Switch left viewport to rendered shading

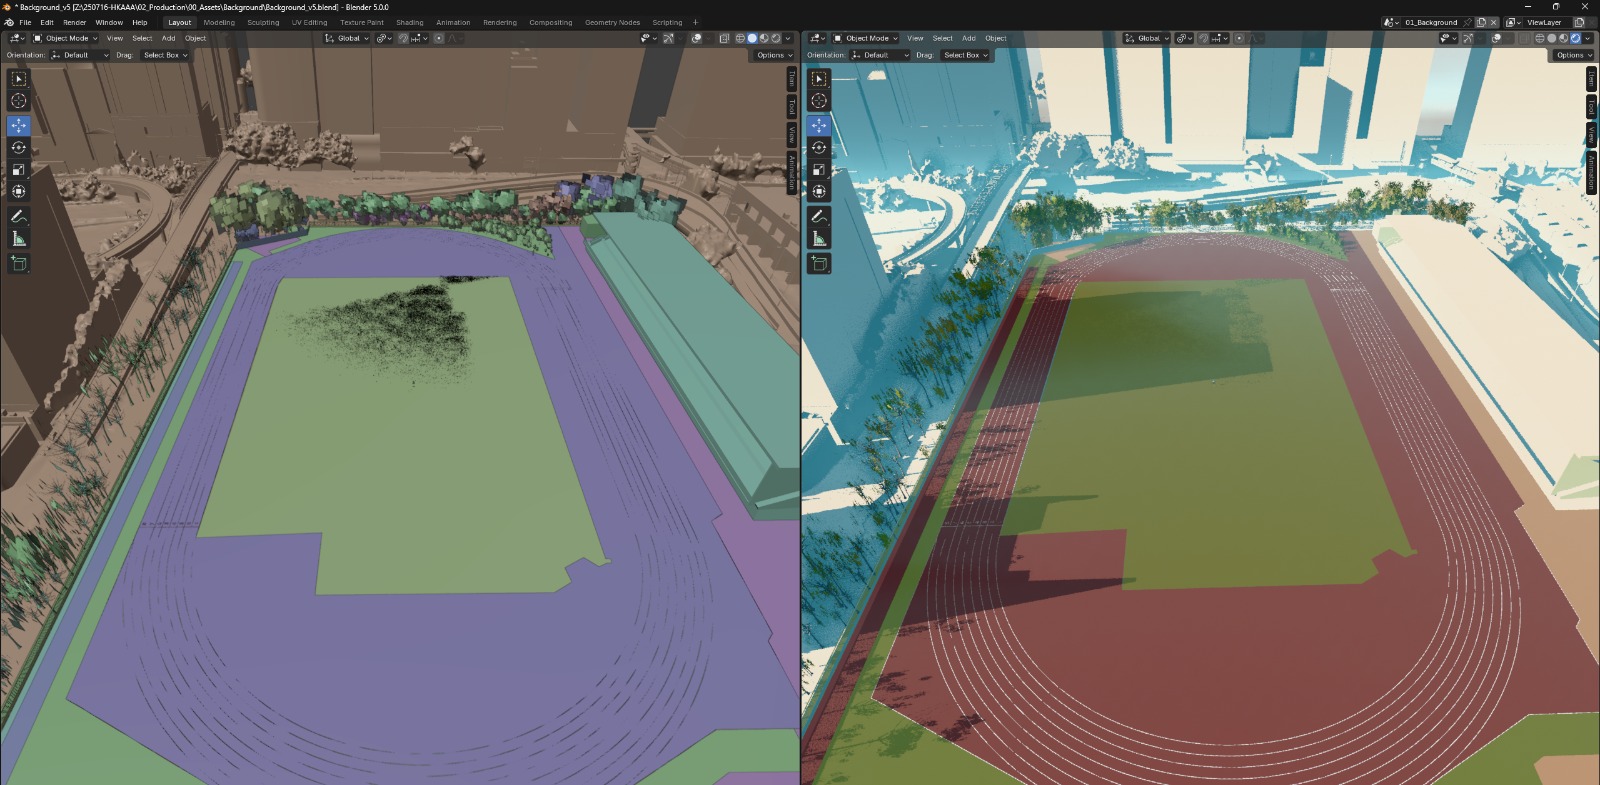click(x=776, y=38)
